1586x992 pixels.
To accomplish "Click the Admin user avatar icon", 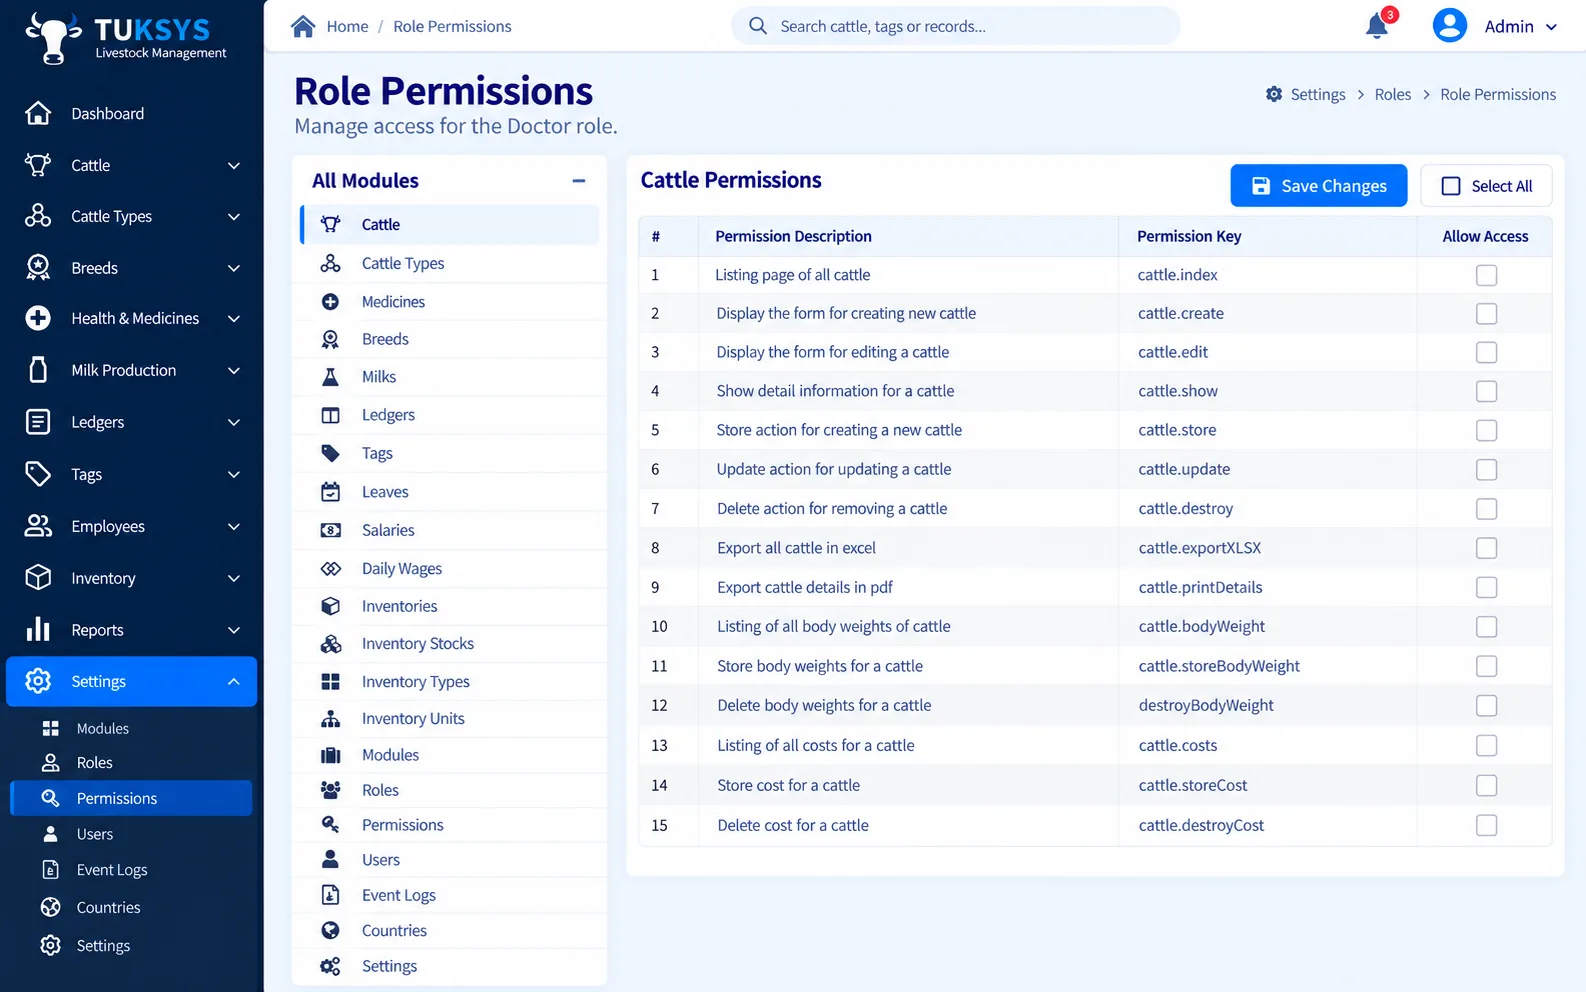I will pyautogui.click(x=1449, y=26).
